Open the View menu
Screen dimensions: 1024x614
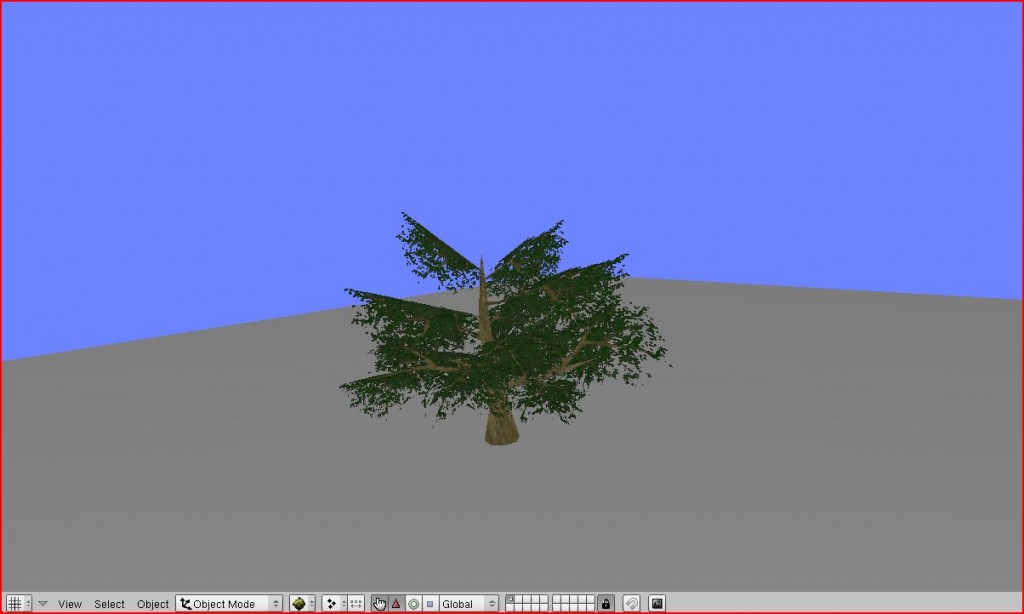tap(68, 603)
